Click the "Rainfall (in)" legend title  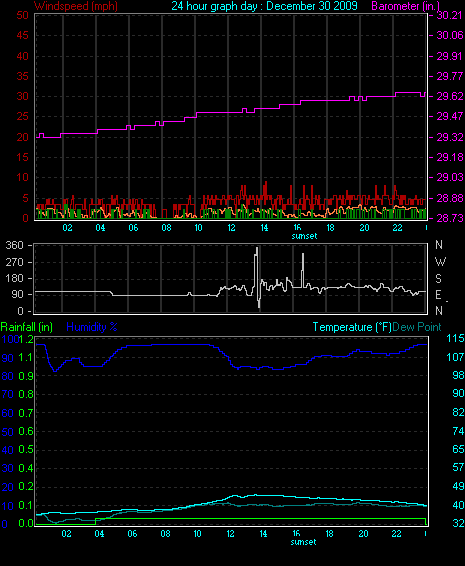(27, 327)
